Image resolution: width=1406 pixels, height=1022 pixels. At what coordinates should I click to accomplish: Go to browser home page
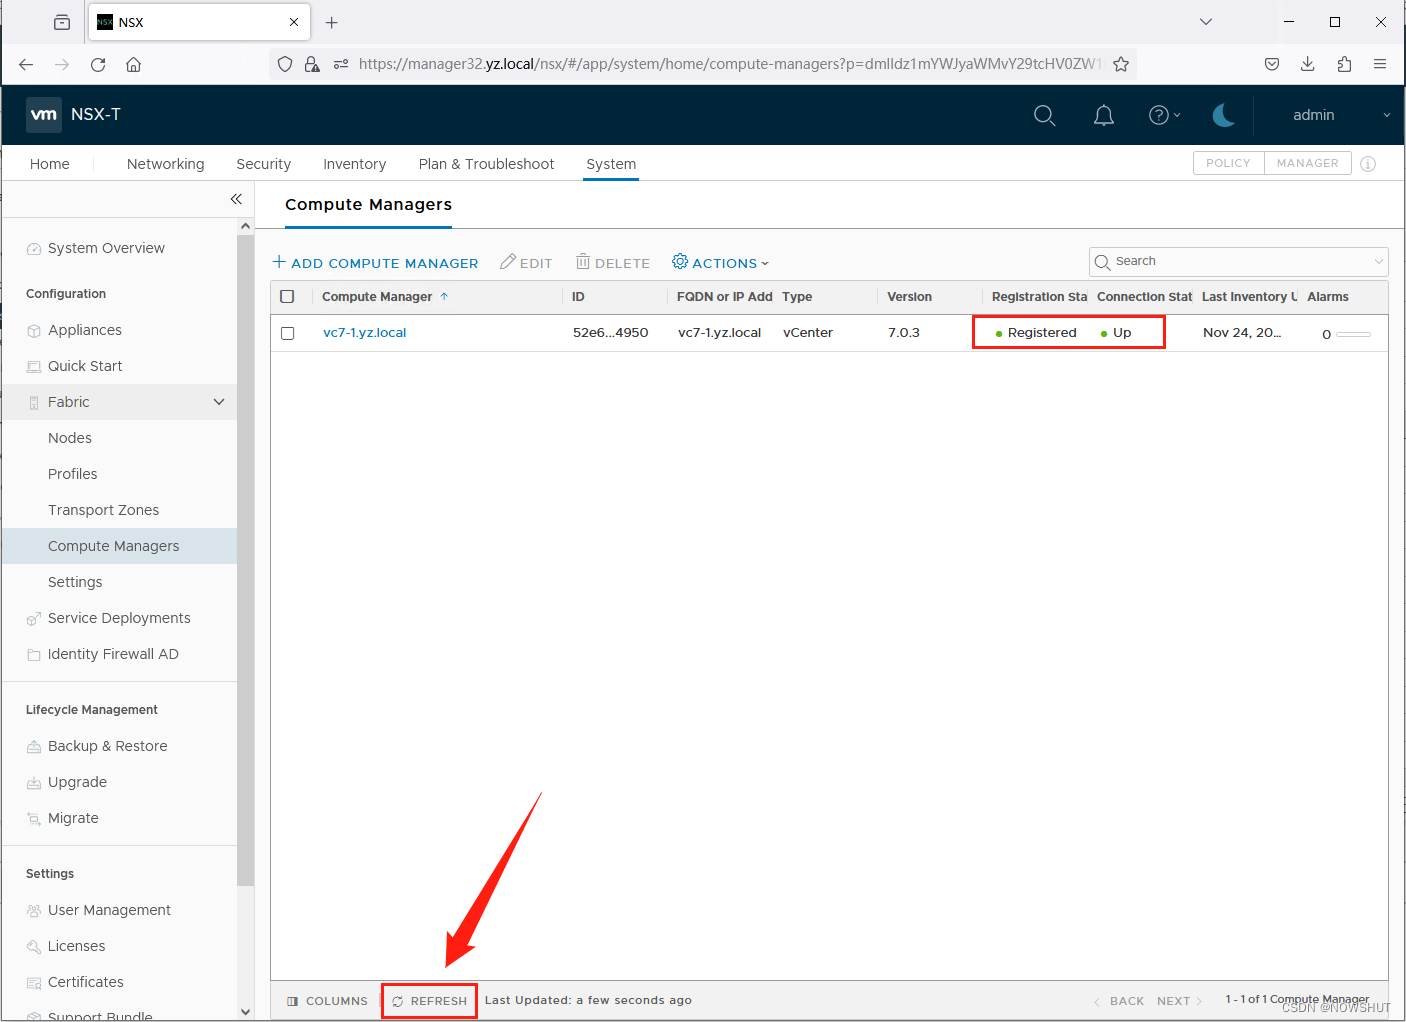(x=133, y=64)
